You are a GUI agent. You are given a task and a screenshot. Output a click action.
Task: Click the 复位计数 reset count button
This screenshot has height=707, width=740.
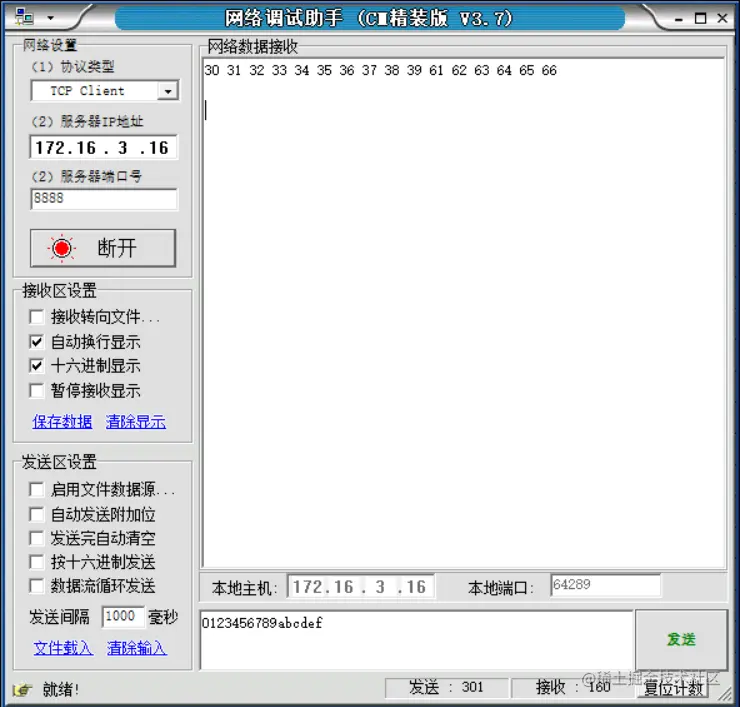[673, 689]
